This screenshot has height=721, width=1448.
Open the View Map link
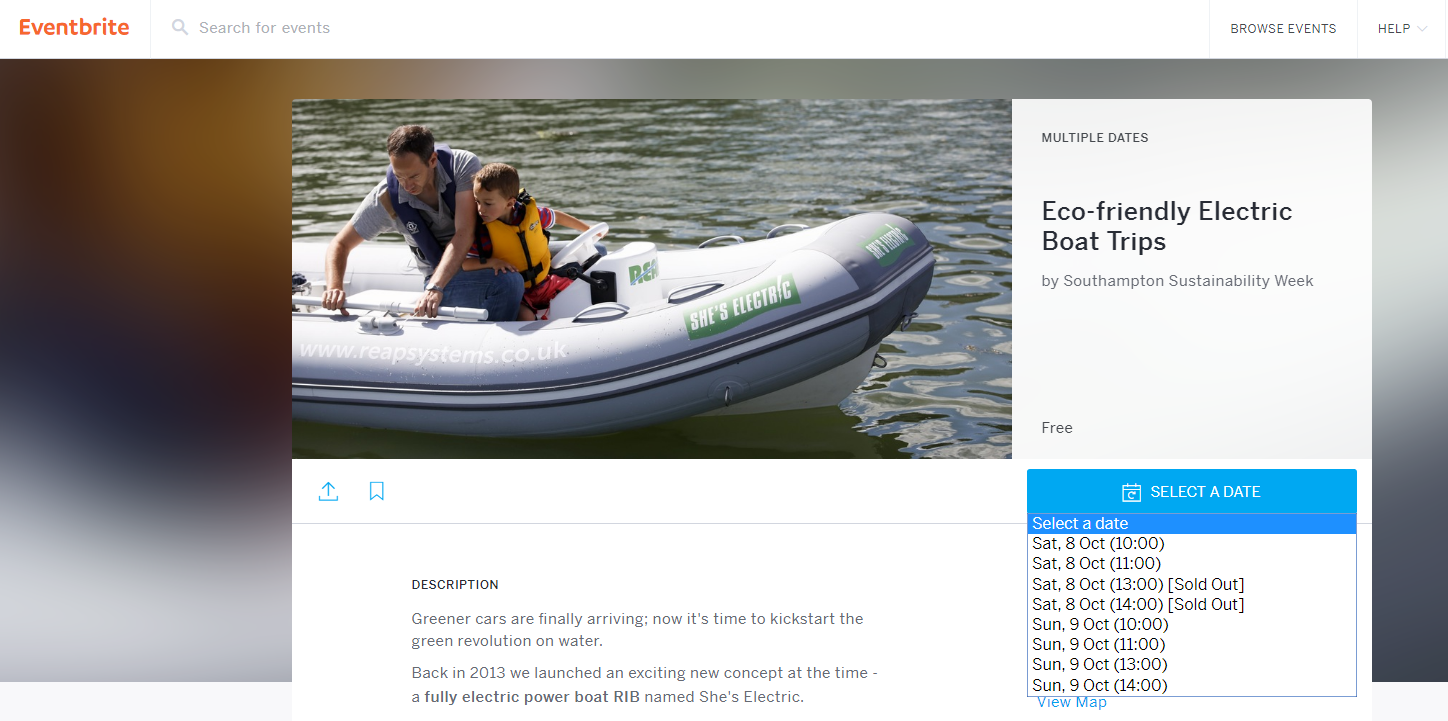tap(1072, 703)
